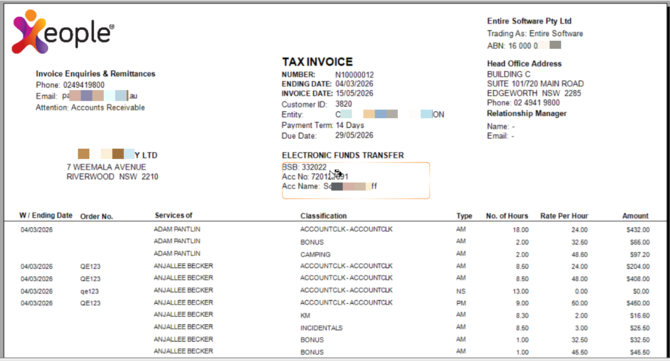670x361 pixels.
Task: Click Services of column header
Action: [173, 215]
